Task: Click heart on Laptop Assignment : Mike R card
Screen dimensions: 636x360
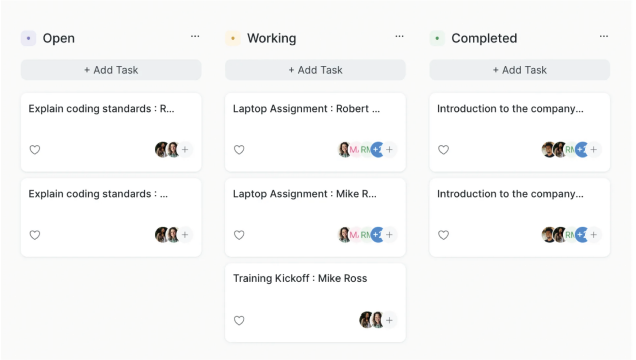Action: (239, 235)
